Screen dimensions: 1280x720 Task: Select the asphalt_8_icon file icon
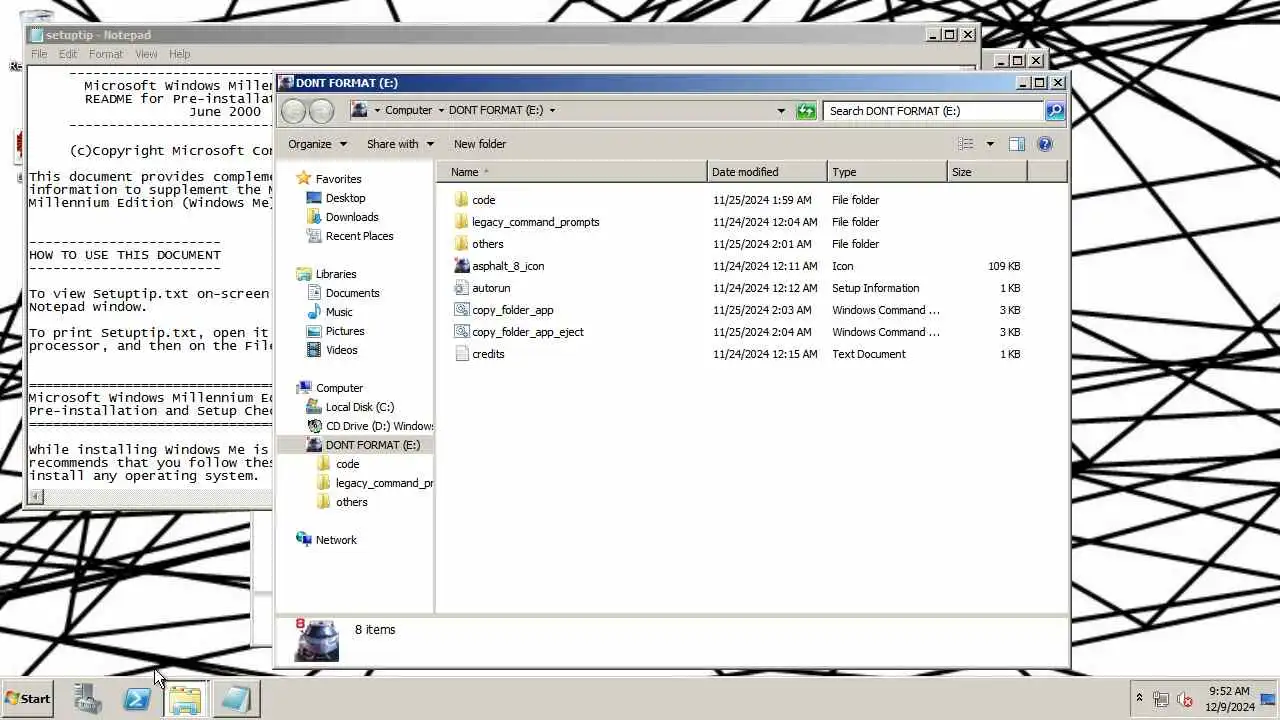(x=461, y=266)
